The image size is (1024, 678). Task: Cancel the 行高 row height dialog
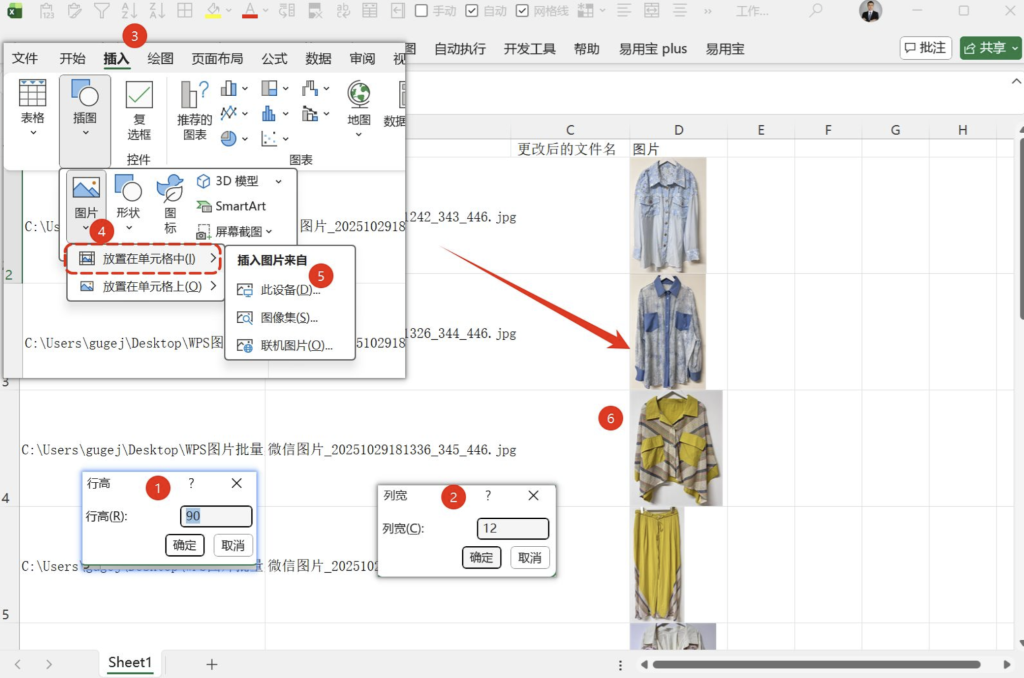(232, 545)
